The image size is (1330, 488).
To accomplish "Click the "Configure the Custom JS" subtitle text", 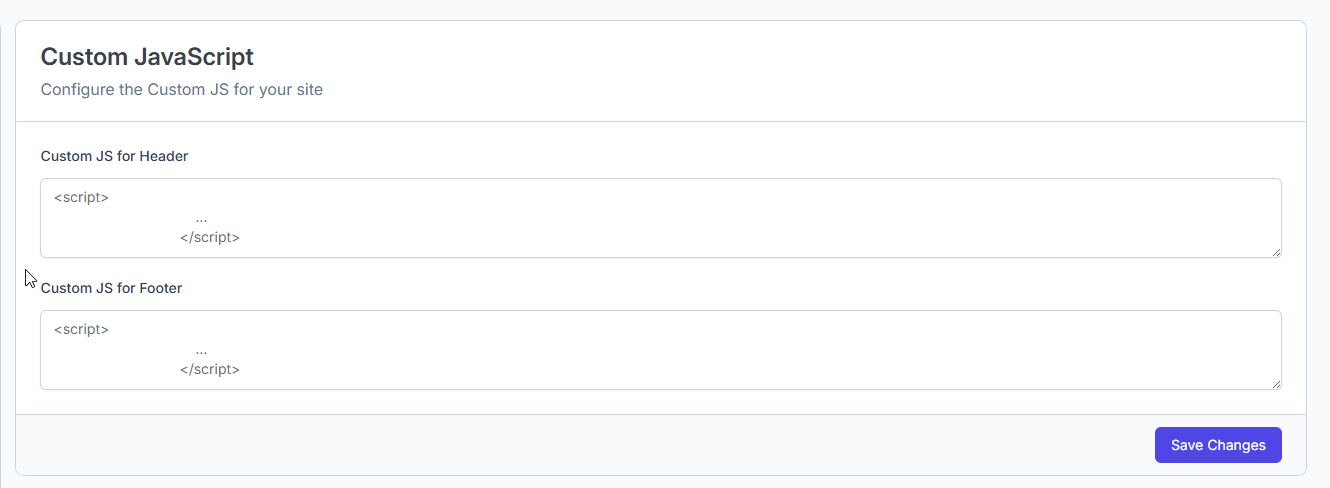I will 181,90.
